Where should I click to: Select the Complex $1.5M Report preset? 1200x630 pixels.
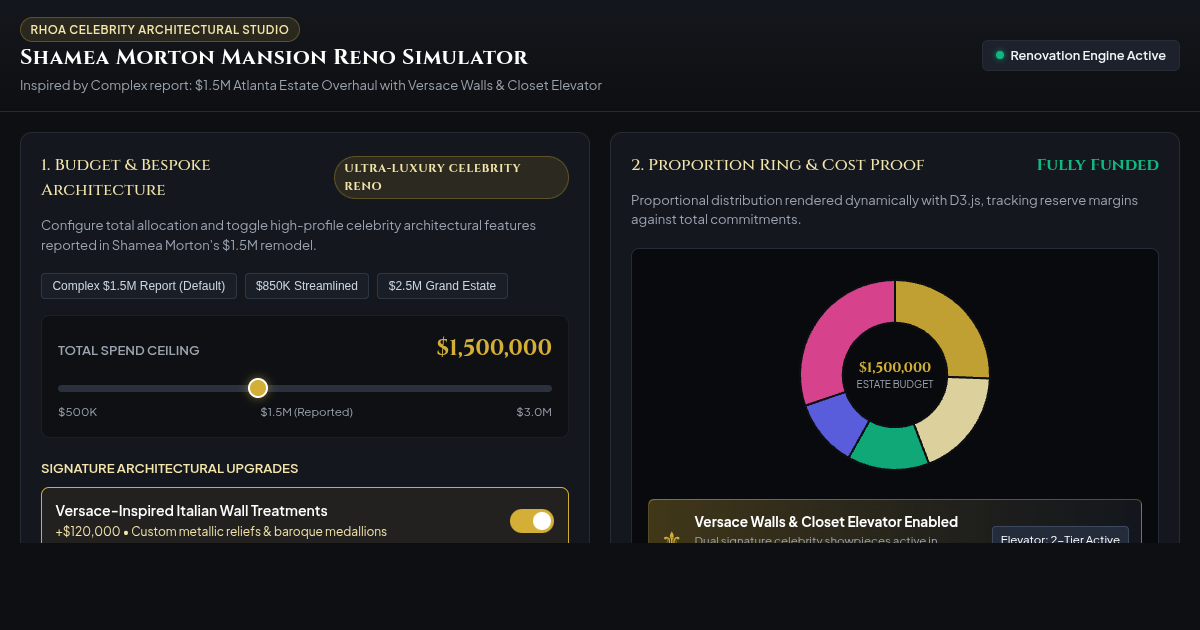[x=139, y=286]
